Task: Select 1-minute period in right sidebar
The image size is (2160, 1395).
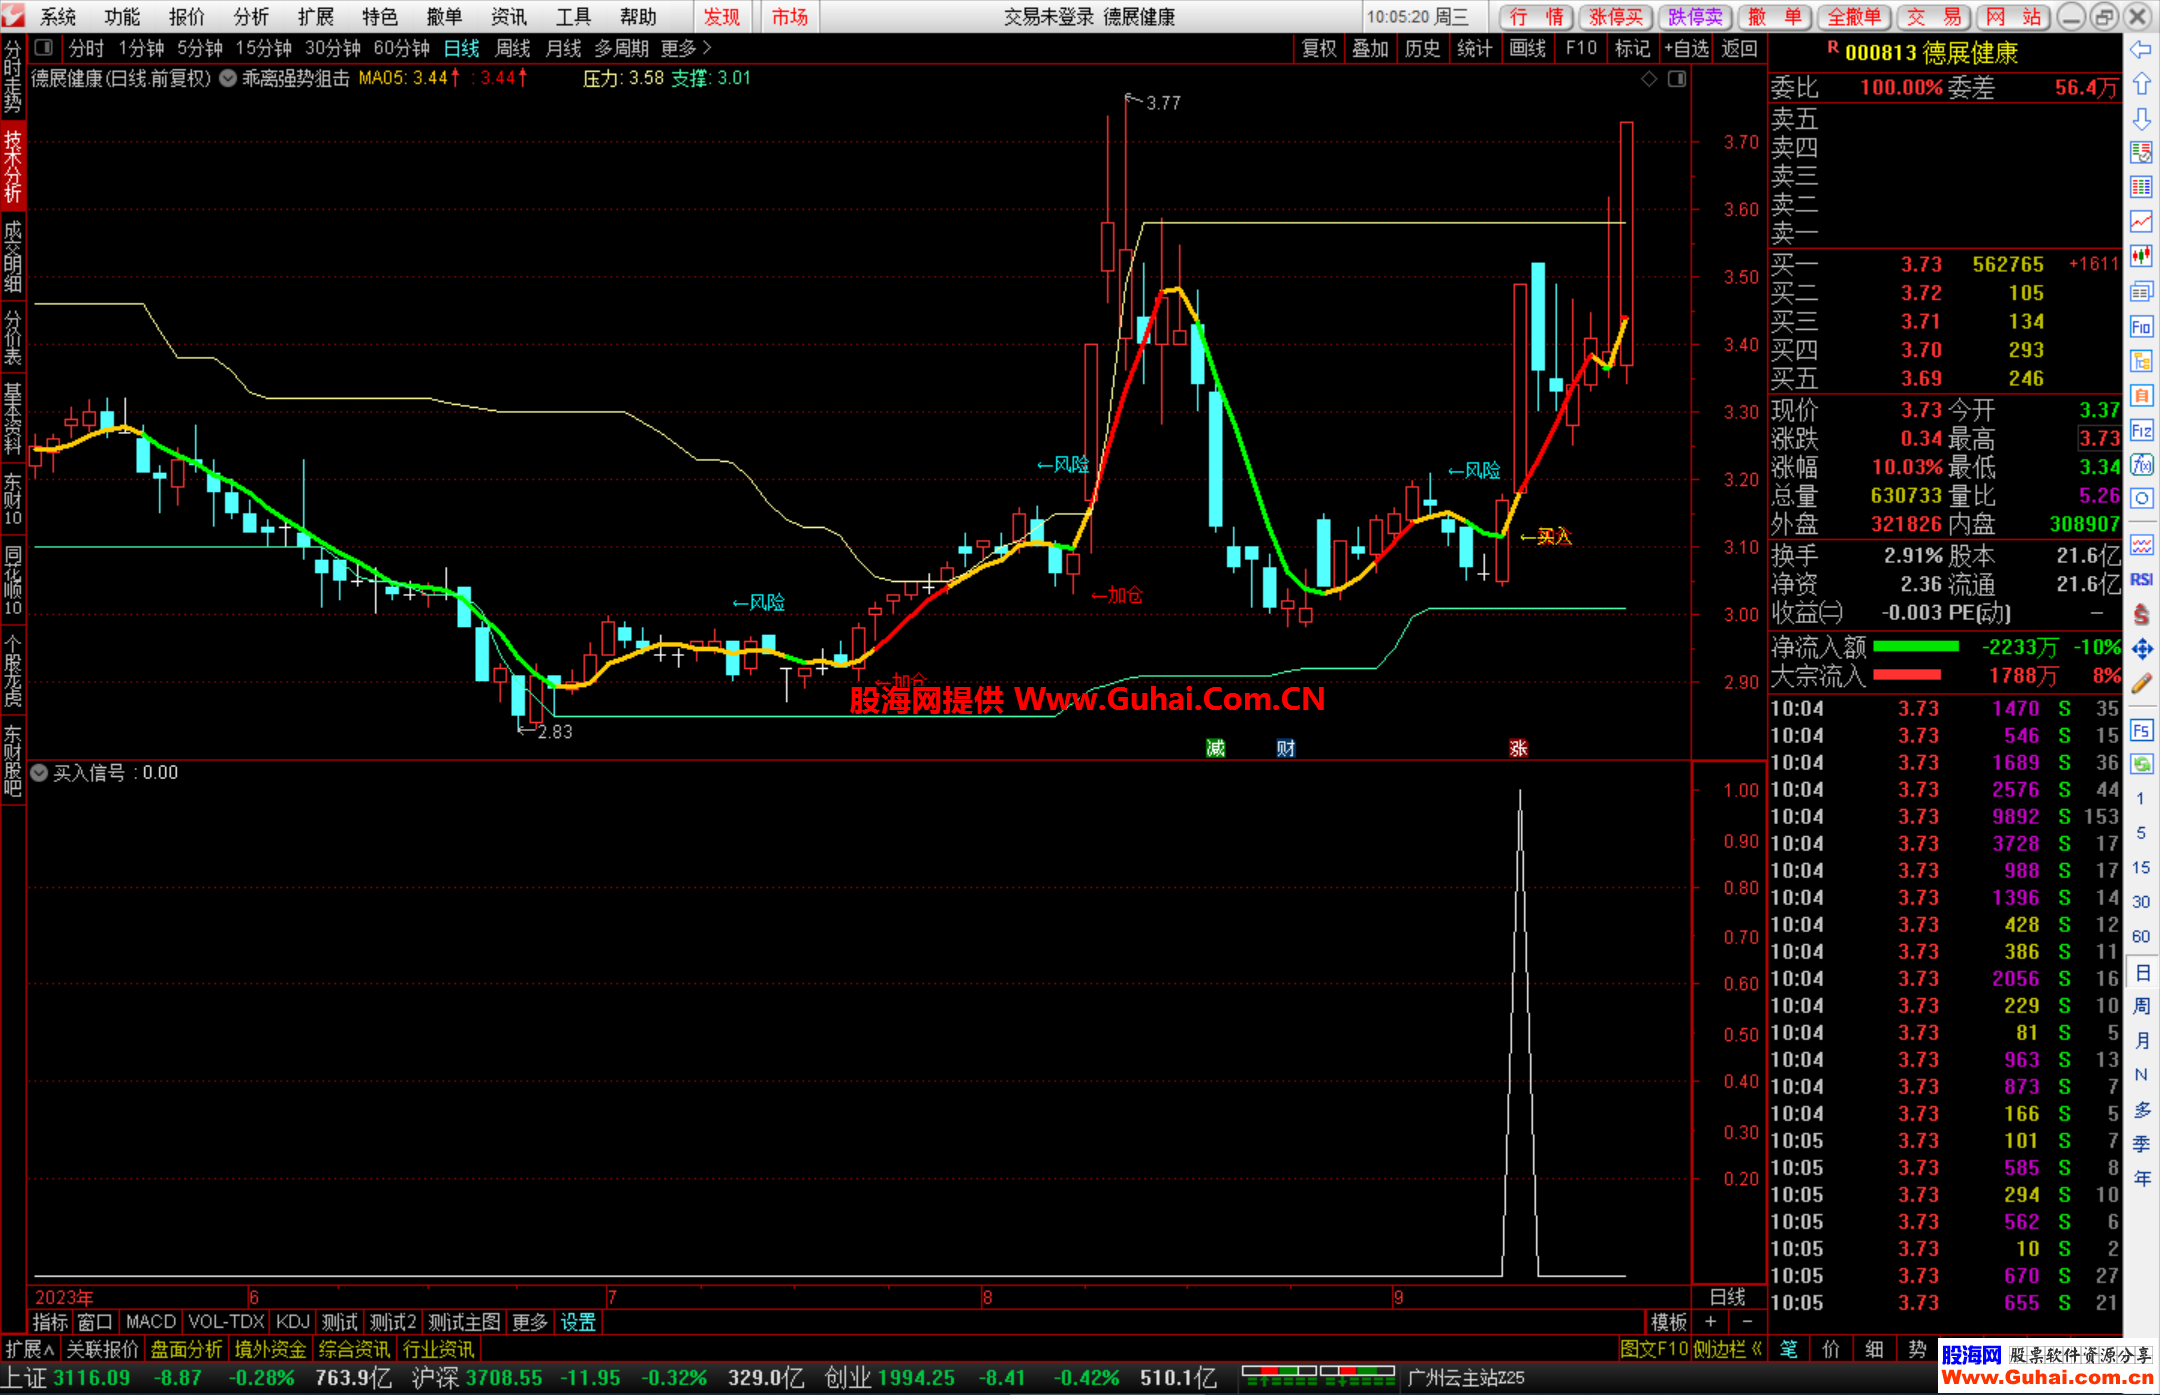Action: click(x=2141, y=798)
